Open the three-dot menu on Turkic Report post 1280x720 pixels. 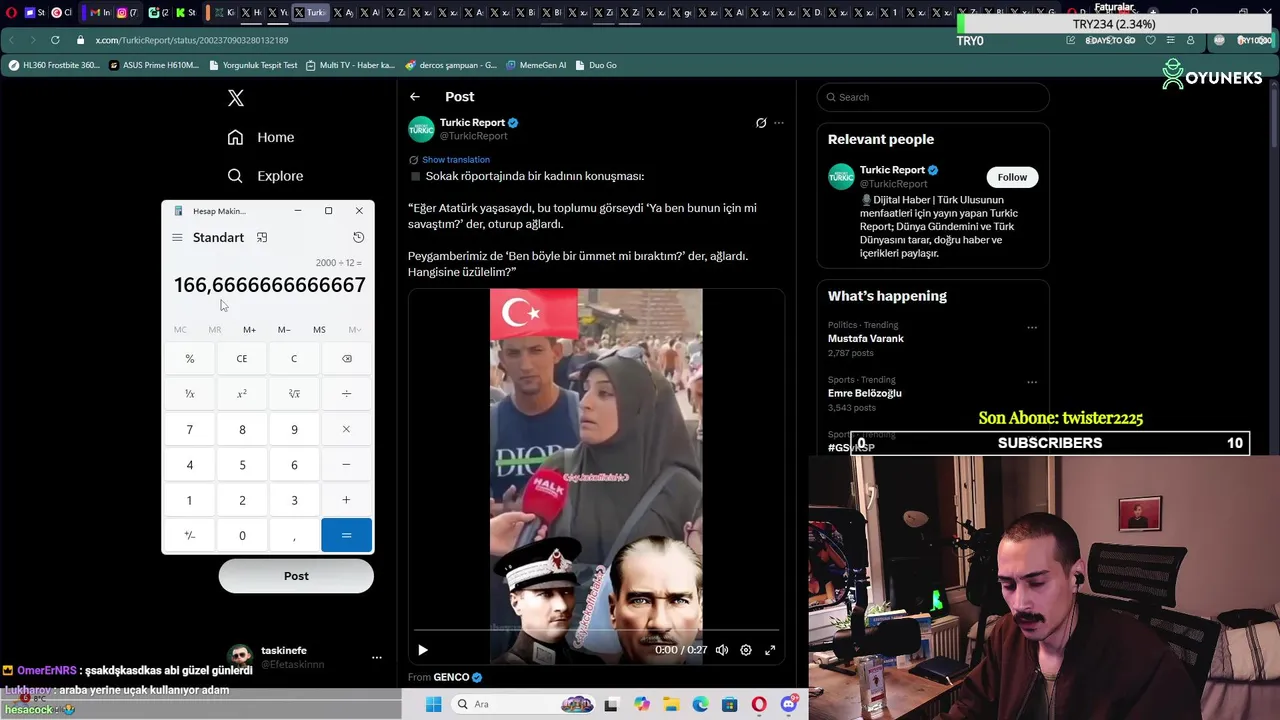pyautogui.click(x=779, y=123)
